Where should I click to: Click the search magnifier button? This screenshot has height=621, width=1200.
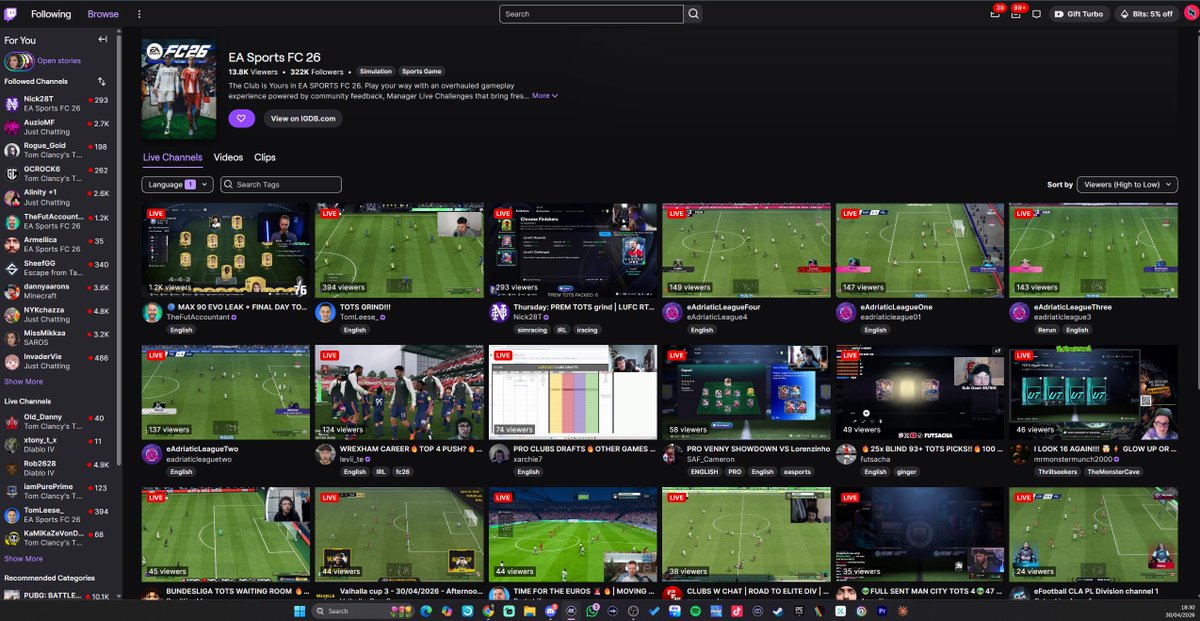tap(694, 14)
